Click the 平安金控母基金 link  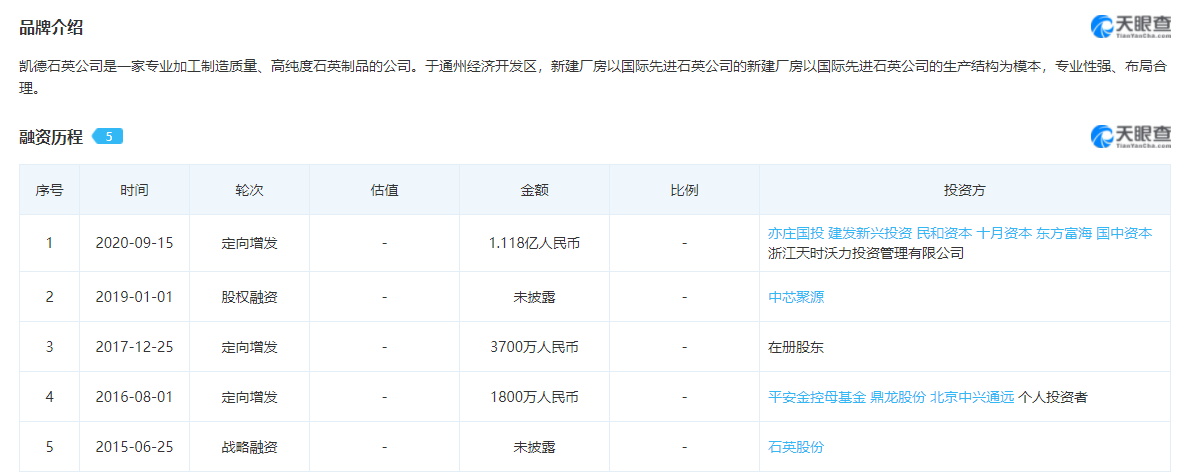[x=816, y=397]
